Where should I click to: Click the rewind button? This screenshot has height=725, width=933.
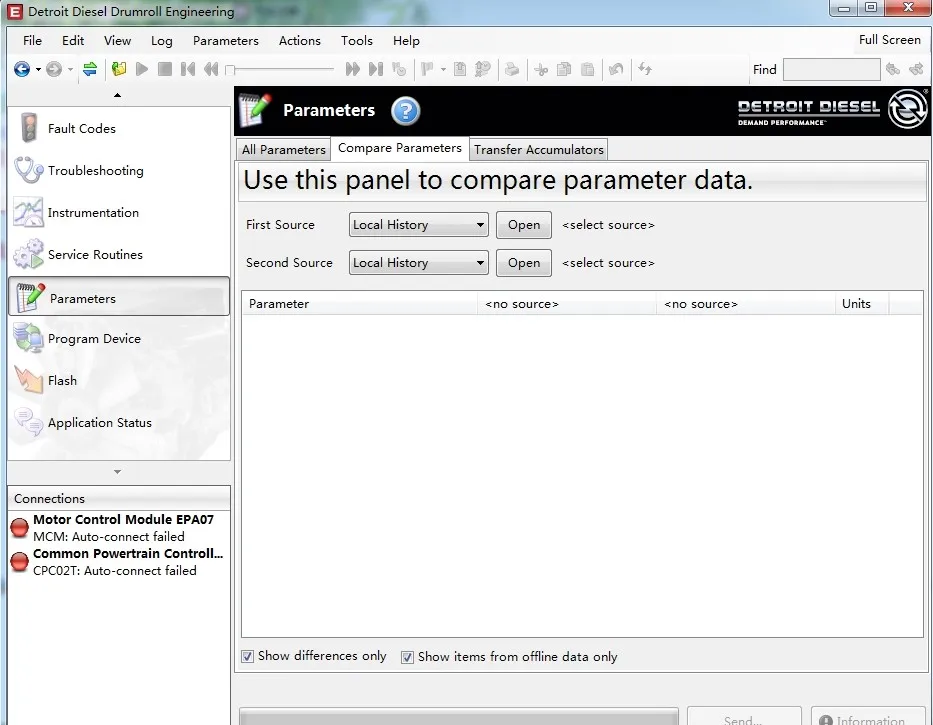coord(211,69)
